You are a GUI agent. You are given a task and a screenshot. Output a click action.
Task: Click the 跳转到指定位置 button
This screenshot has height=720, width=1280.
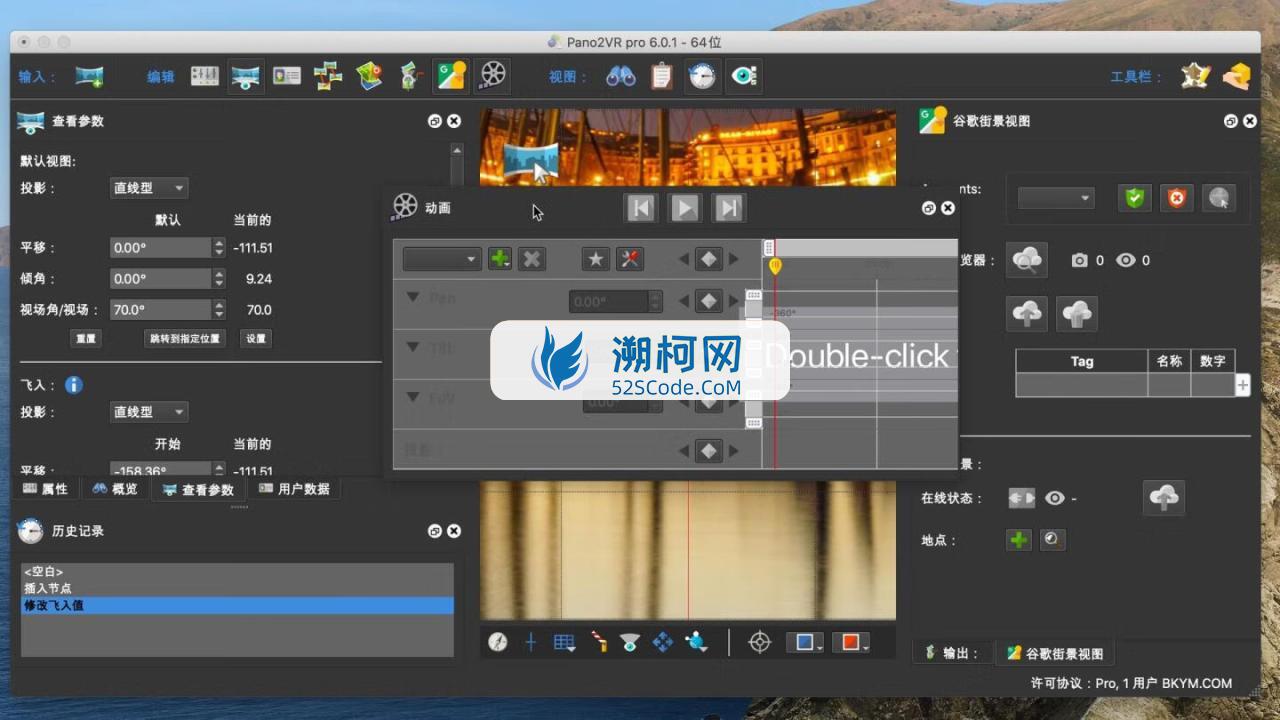point(184,339)
